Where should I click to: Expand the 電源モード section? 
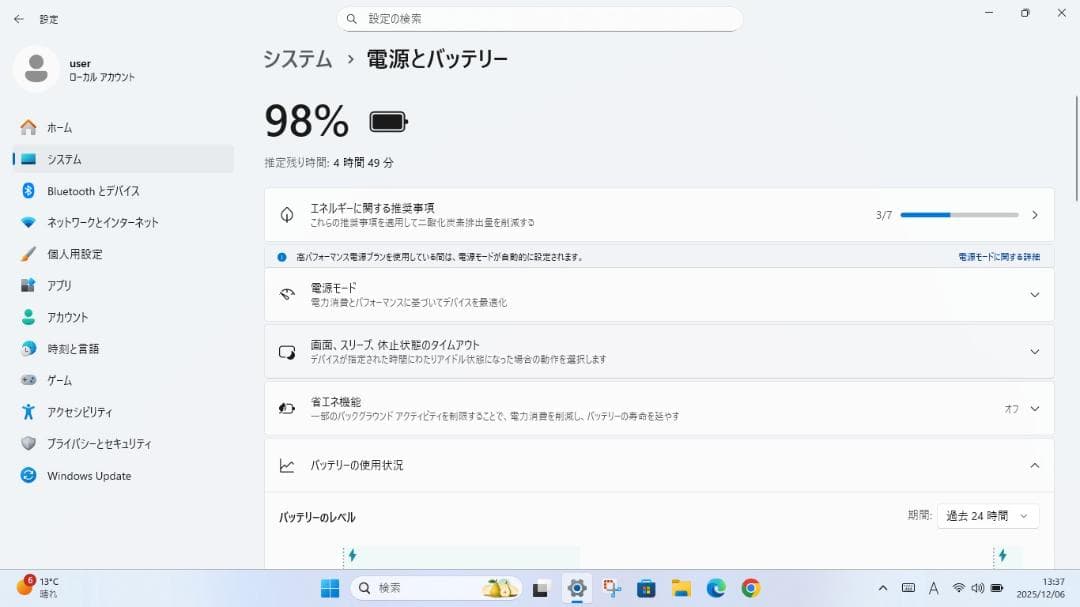click(1035, 294)
